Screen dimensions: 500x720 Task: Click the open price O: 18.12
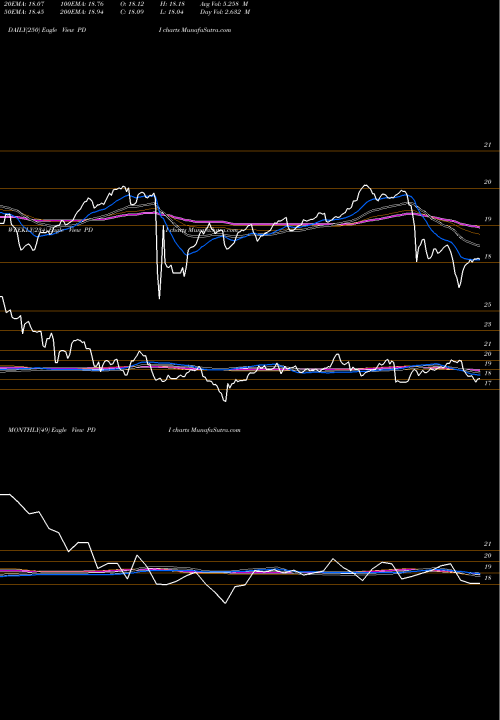(132, 4)
